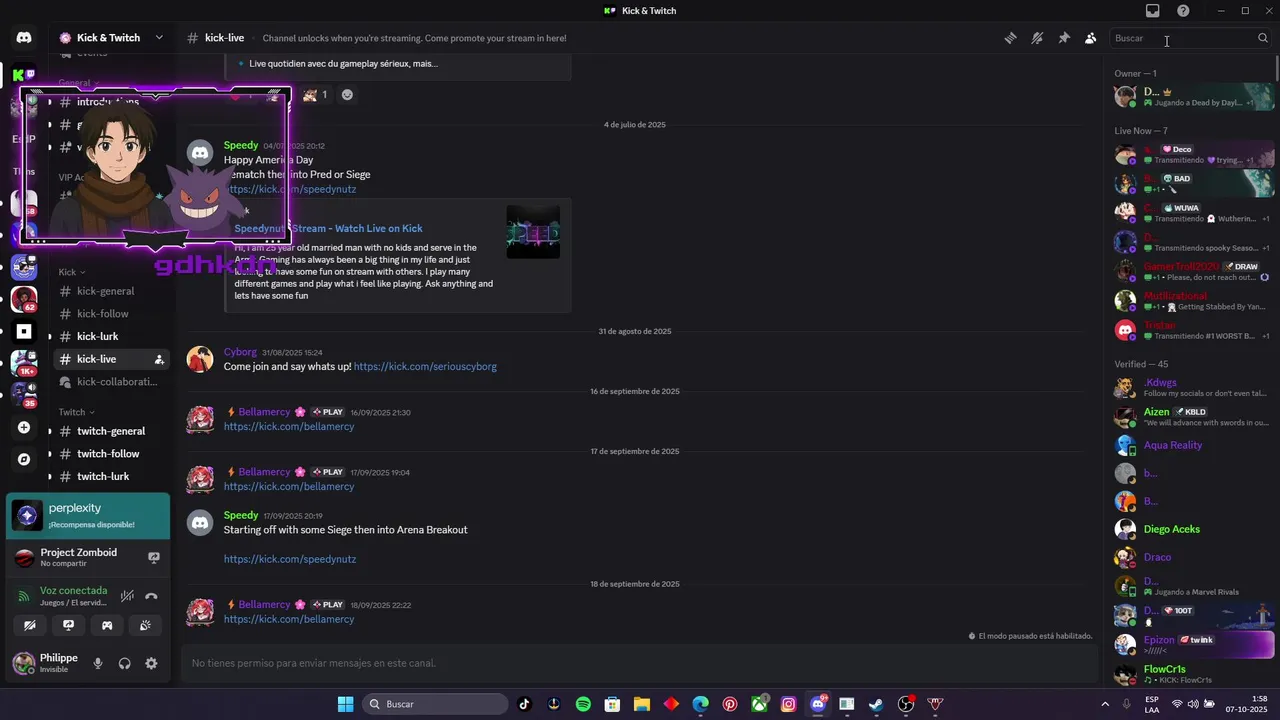Open Discord direct messages home
1280x720 pixels.
[24, 38]
